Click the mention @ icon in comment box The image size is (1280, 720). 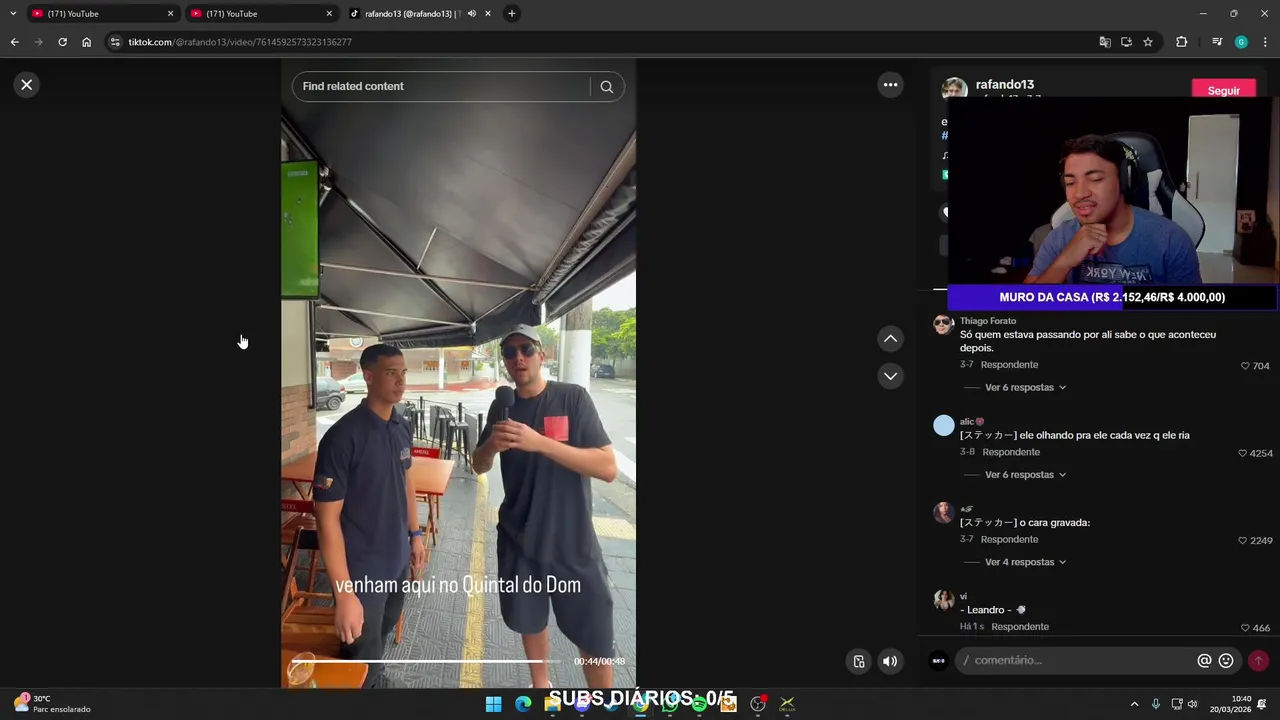click(1204, 661)
